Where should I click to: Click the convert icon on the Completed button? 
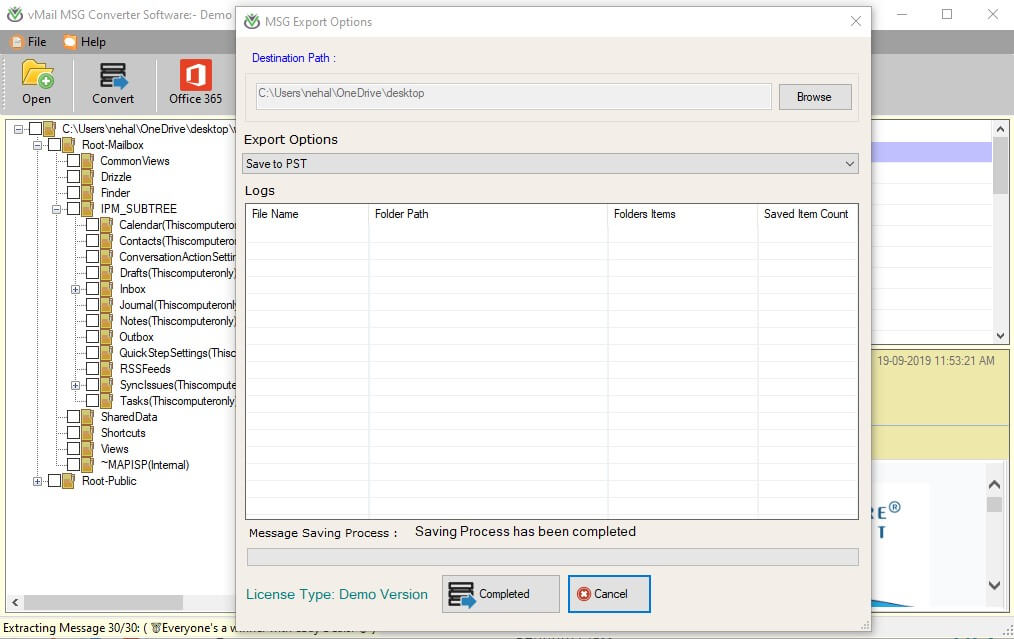[x=461, y=594]
